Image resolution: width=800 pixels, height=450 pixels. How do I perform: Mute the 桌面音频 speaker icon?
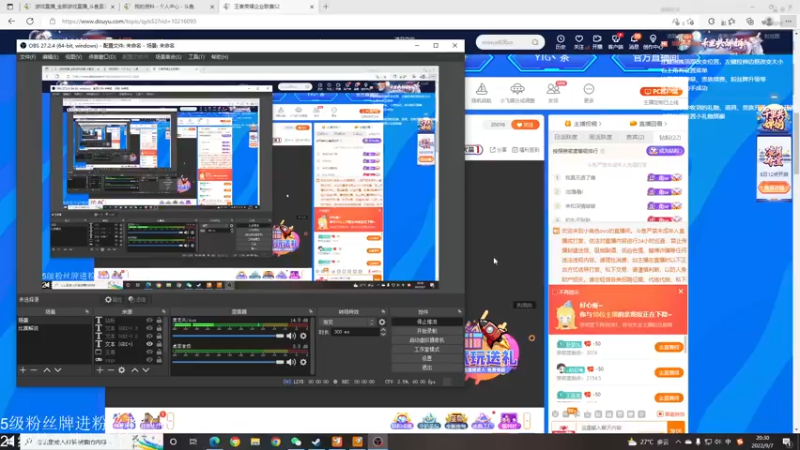click(291, 362)
